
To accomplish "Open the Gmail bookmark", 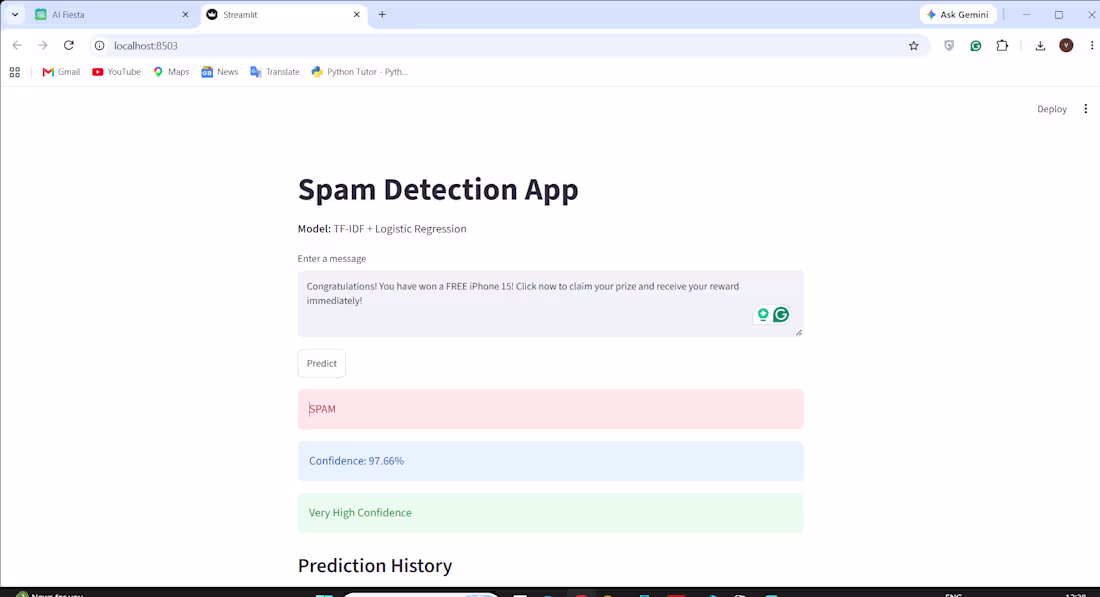I will coord(61,72).
